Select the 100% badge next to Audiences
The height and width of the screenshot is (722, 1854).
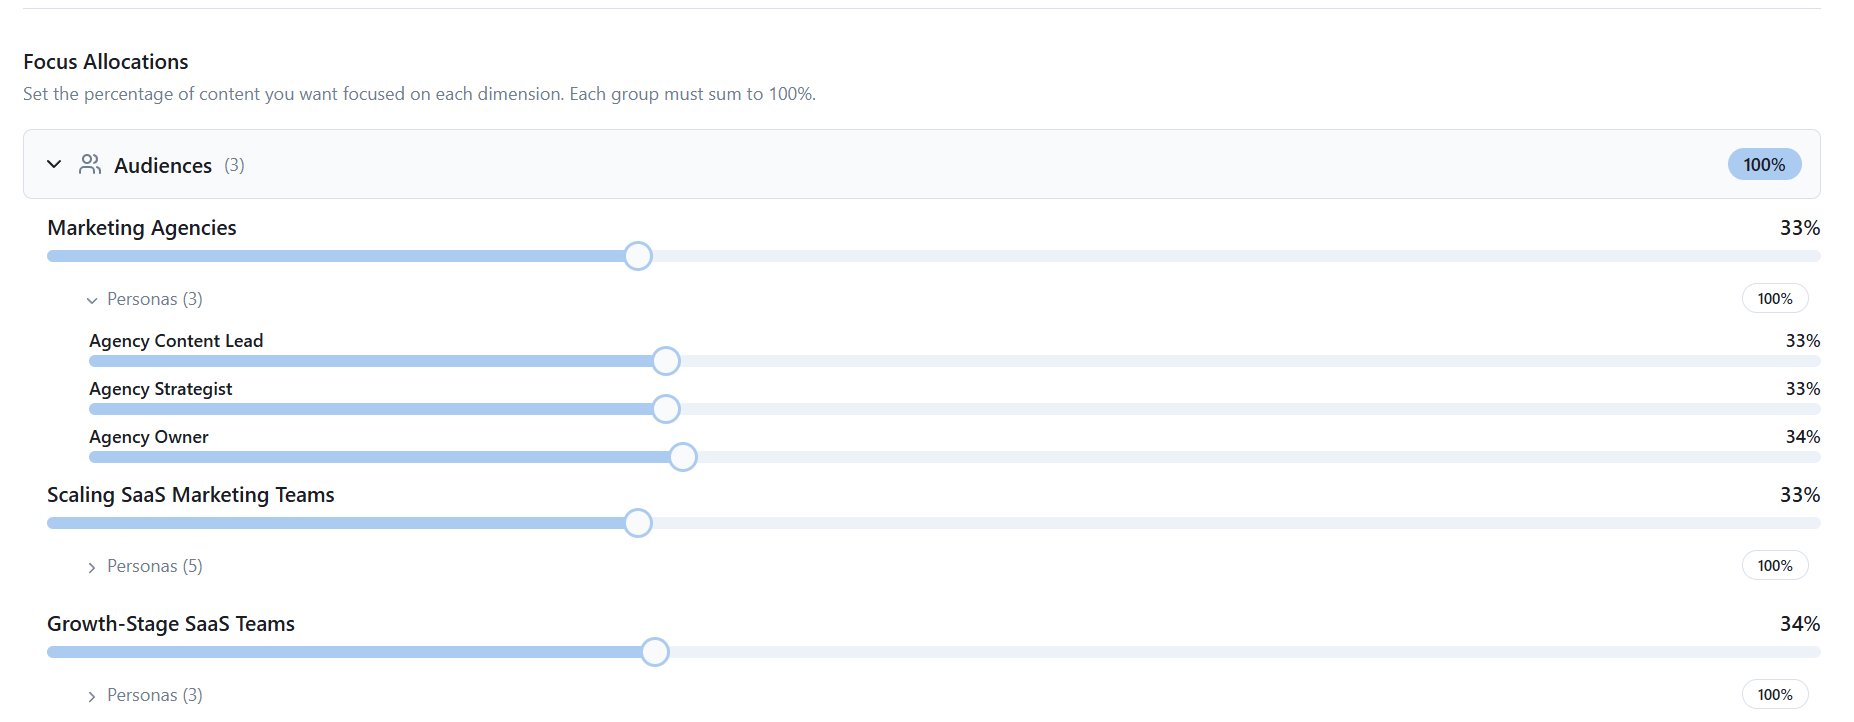tap(1763, 164)
